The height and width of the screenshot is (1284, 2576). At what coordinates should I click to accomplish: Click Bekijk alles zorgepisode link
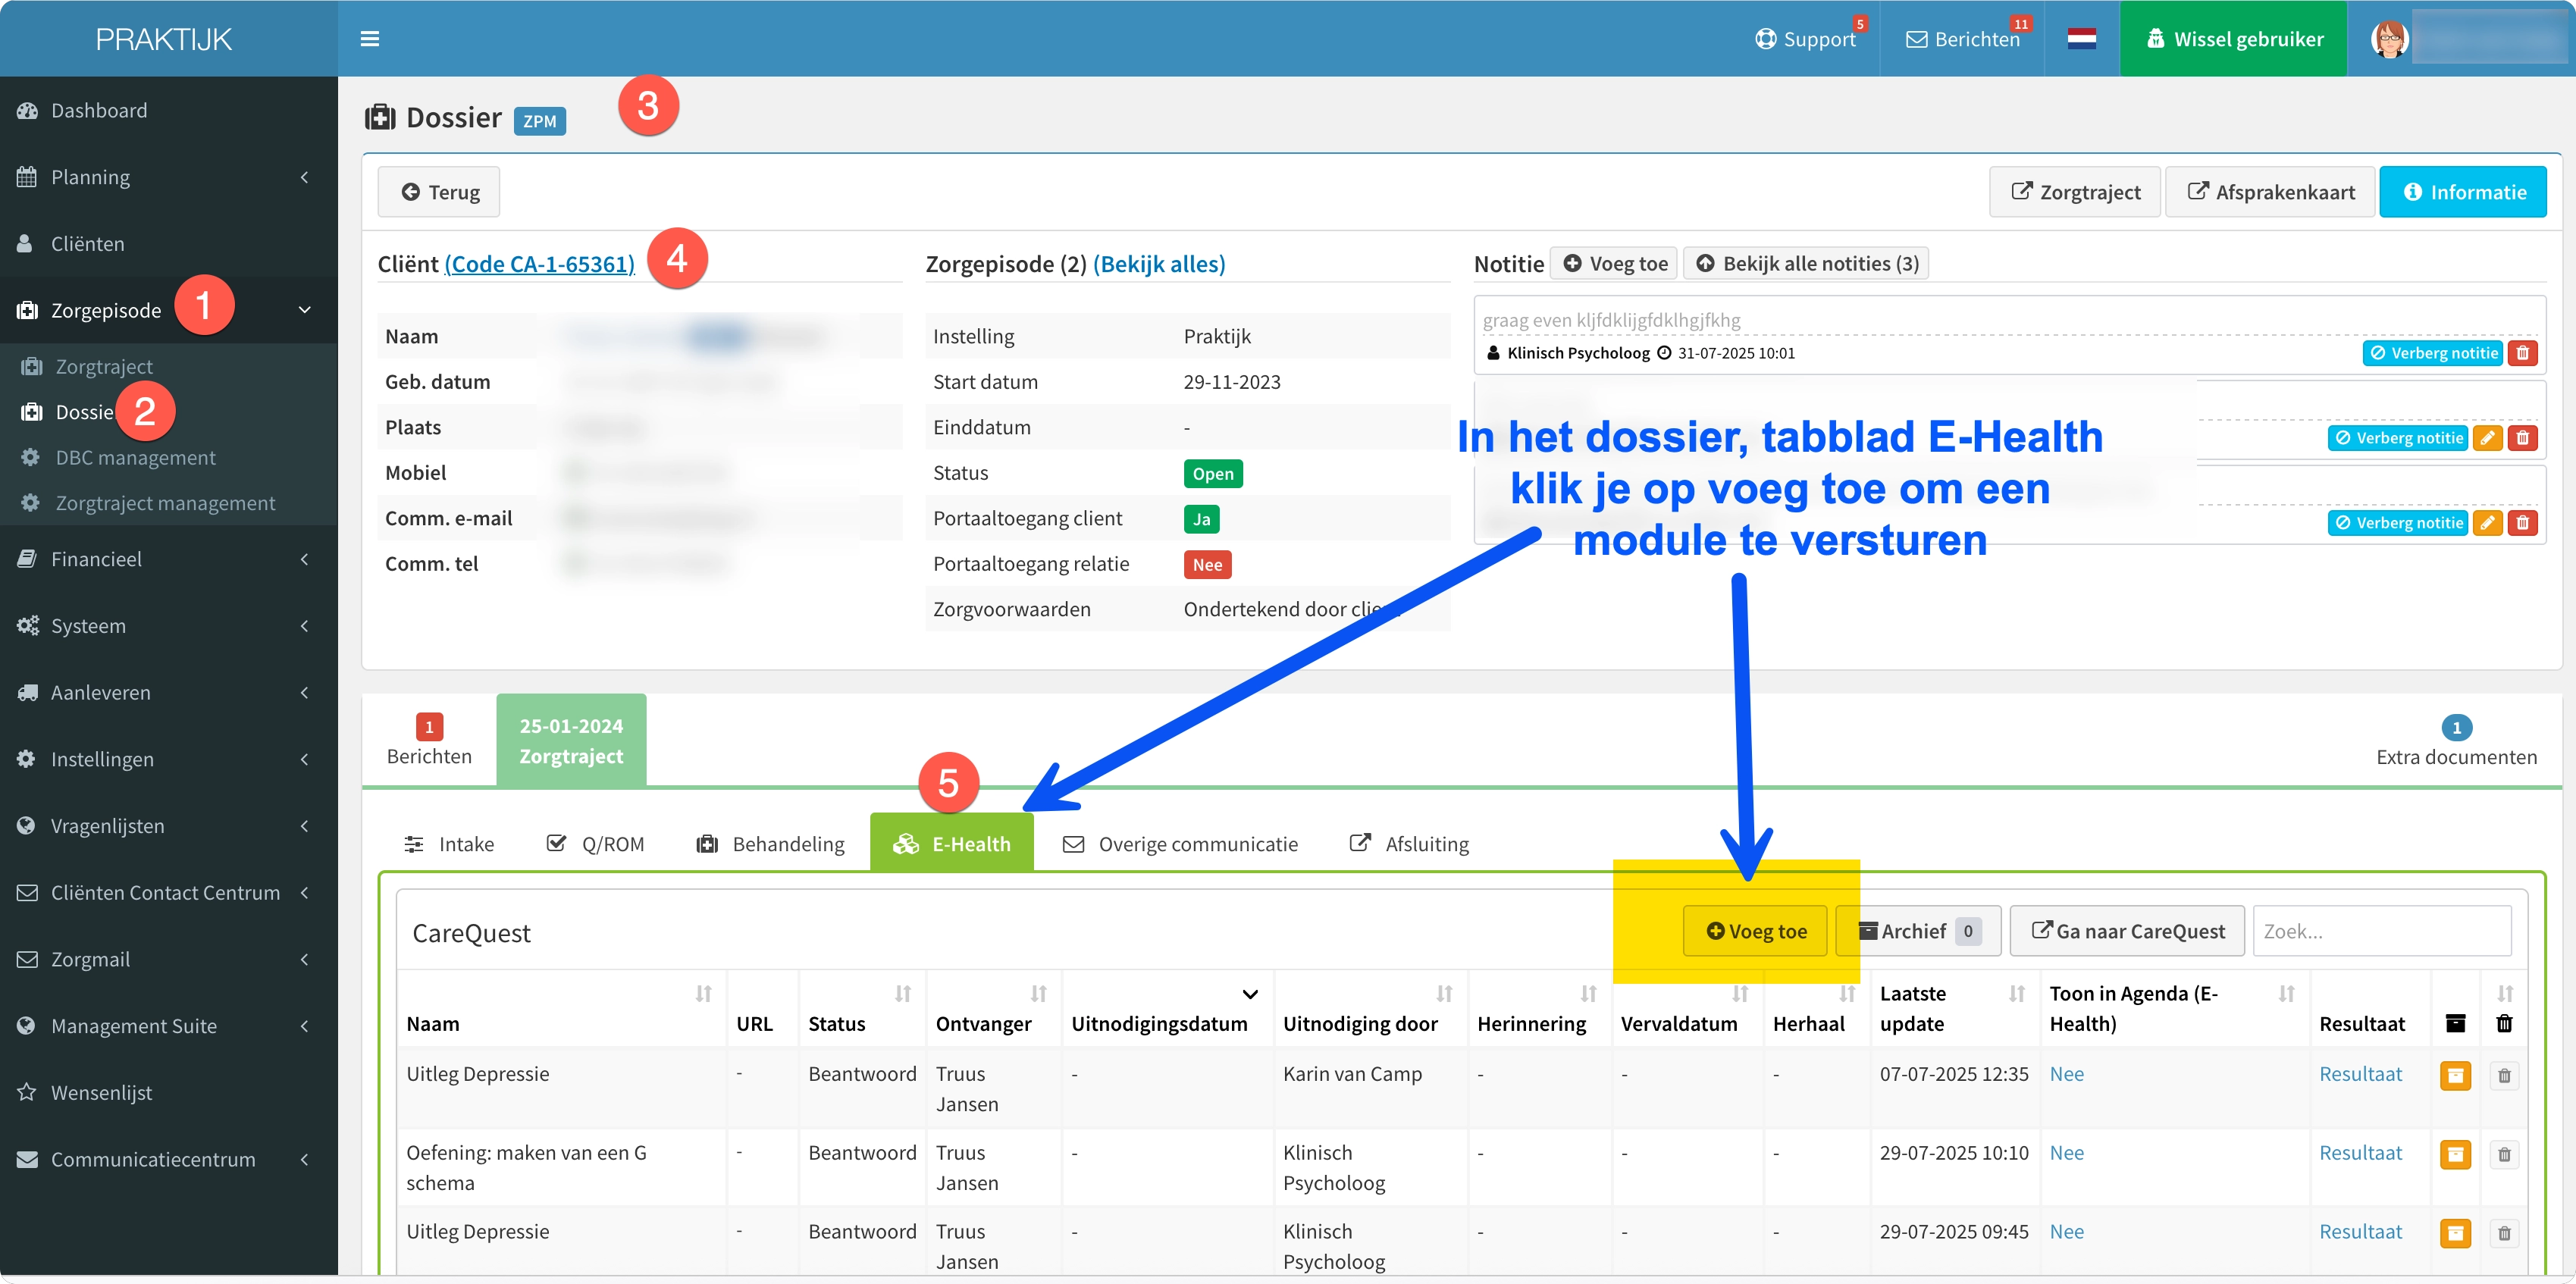(1159, 264)
